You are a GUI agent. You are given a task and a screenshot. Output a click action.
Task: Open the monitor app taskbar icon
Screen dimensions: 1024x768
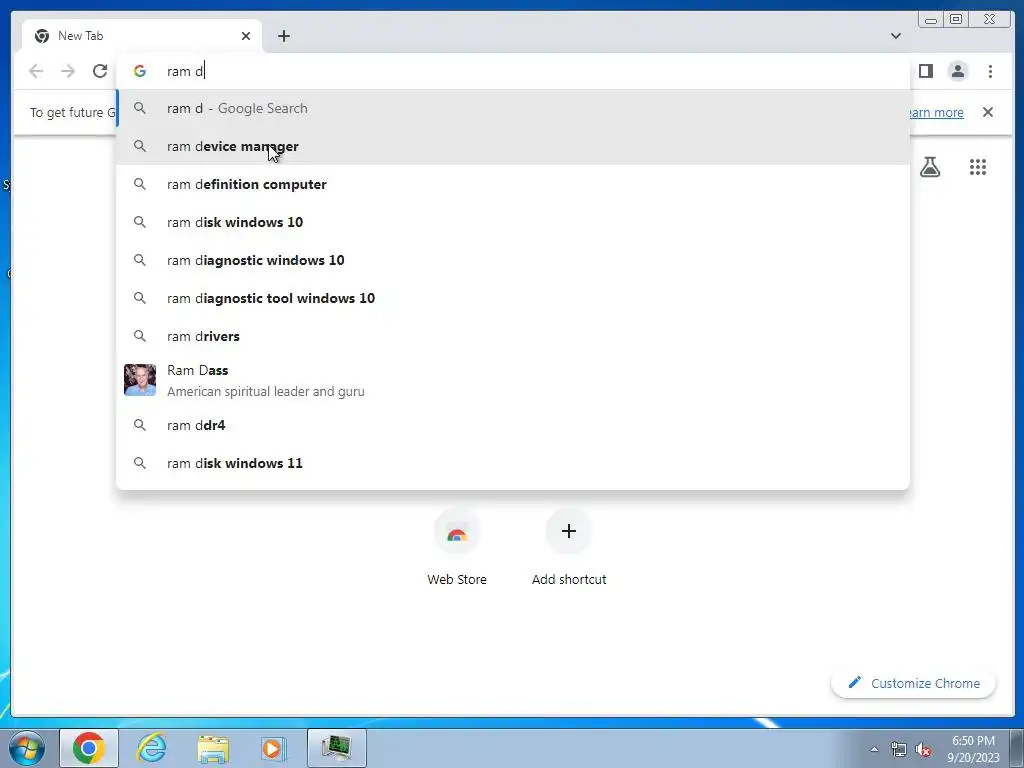pos(337,748)
